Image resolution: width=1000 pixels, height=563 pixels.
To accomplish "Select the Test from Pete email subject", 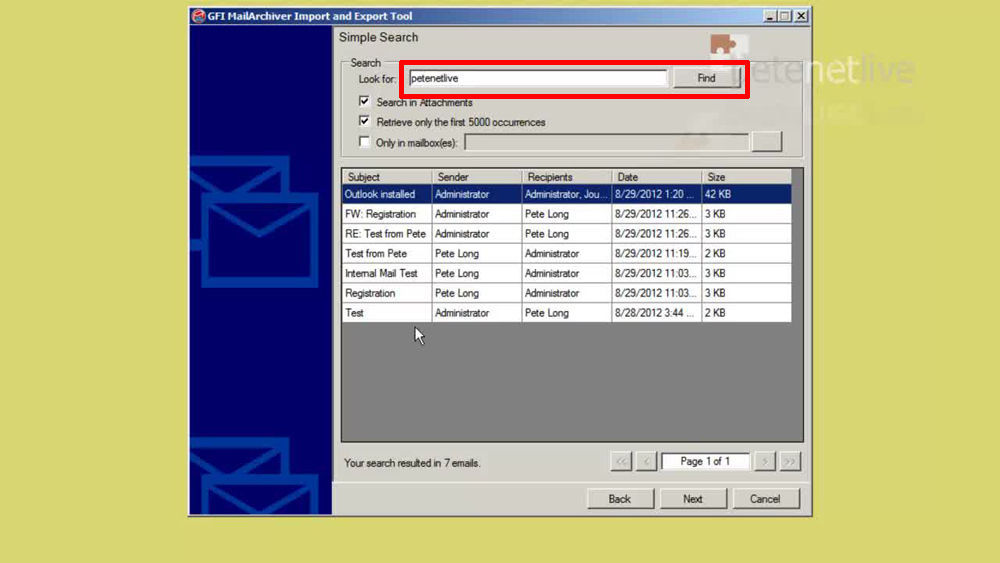I will tap(376, 253).
